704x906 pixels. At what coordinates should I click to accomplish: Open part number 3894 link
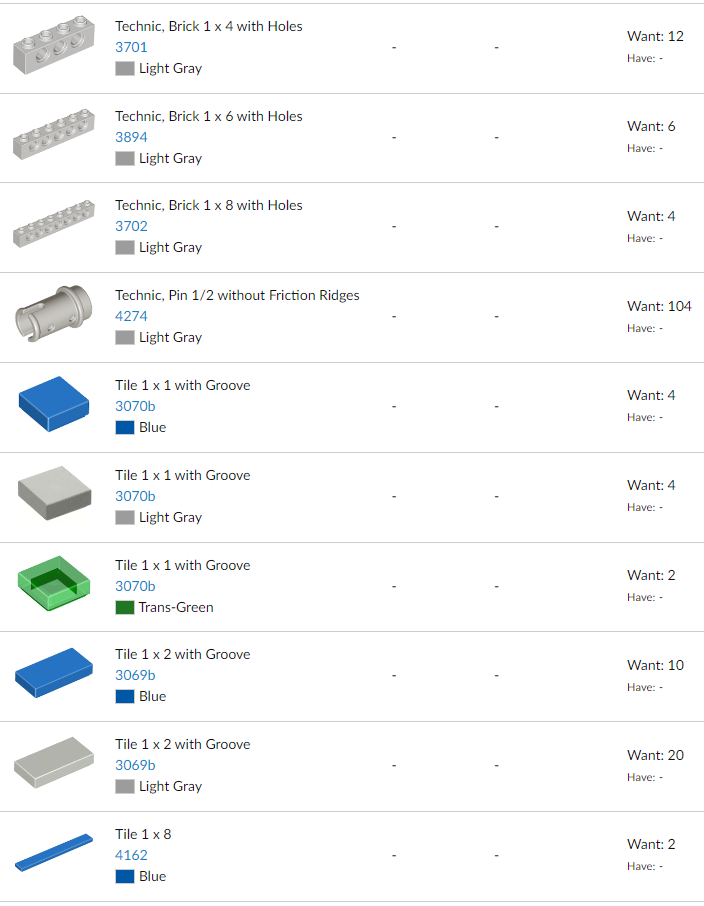[131, 137]
